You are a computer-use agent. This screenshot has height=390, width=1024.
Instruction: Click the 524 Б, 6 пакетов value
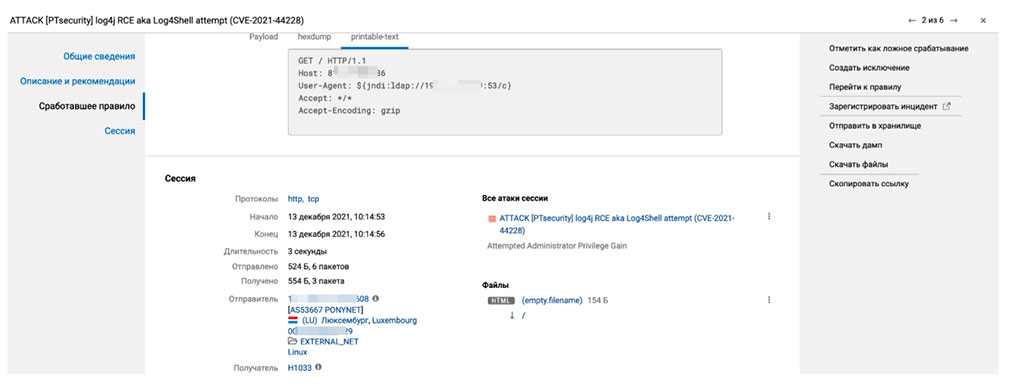319,267
